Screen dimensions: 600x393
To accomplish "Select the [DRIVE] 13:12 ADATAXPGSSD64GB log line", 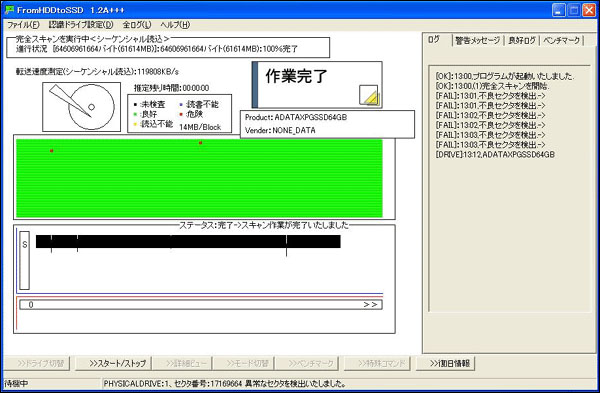I will [x=495, y=155].
